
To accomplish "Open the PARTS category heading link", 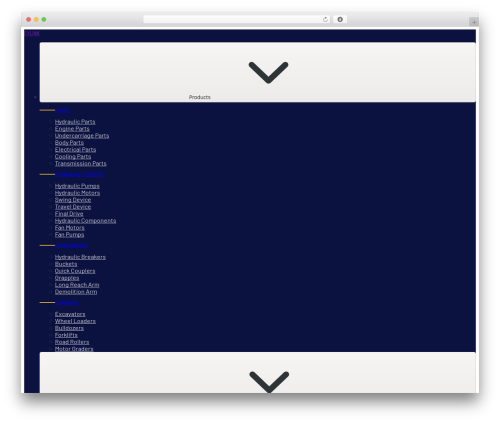I will (62, 110).
